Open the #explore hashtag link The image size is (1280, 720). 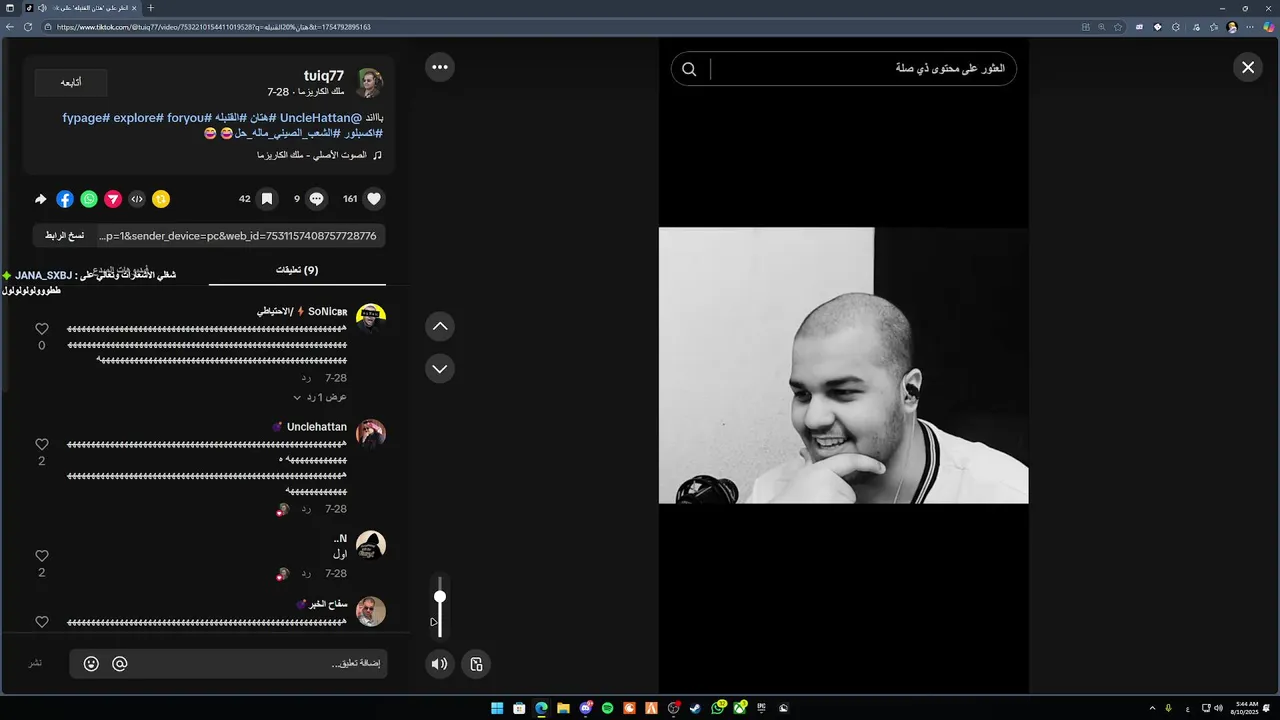point(137,118)
